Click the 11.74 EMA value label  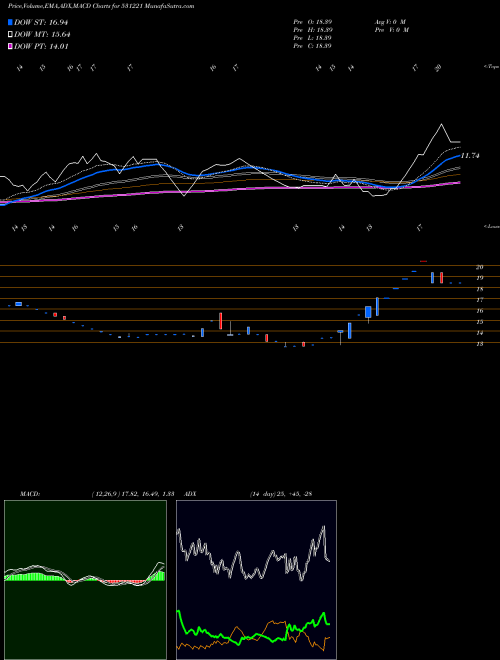click(x=471, y=156)
